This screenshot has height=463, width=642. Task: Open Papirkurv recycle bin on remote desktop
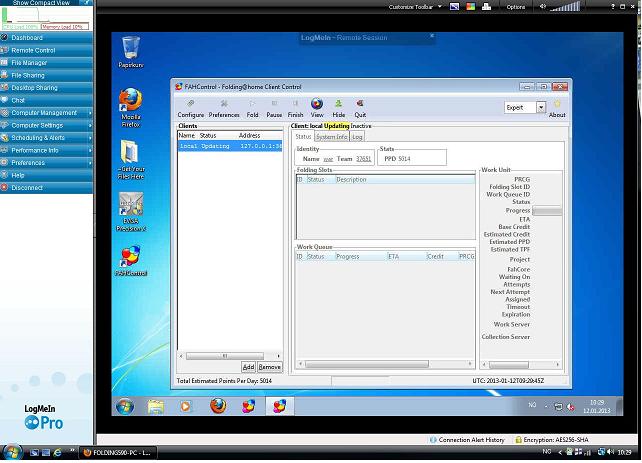131,52
